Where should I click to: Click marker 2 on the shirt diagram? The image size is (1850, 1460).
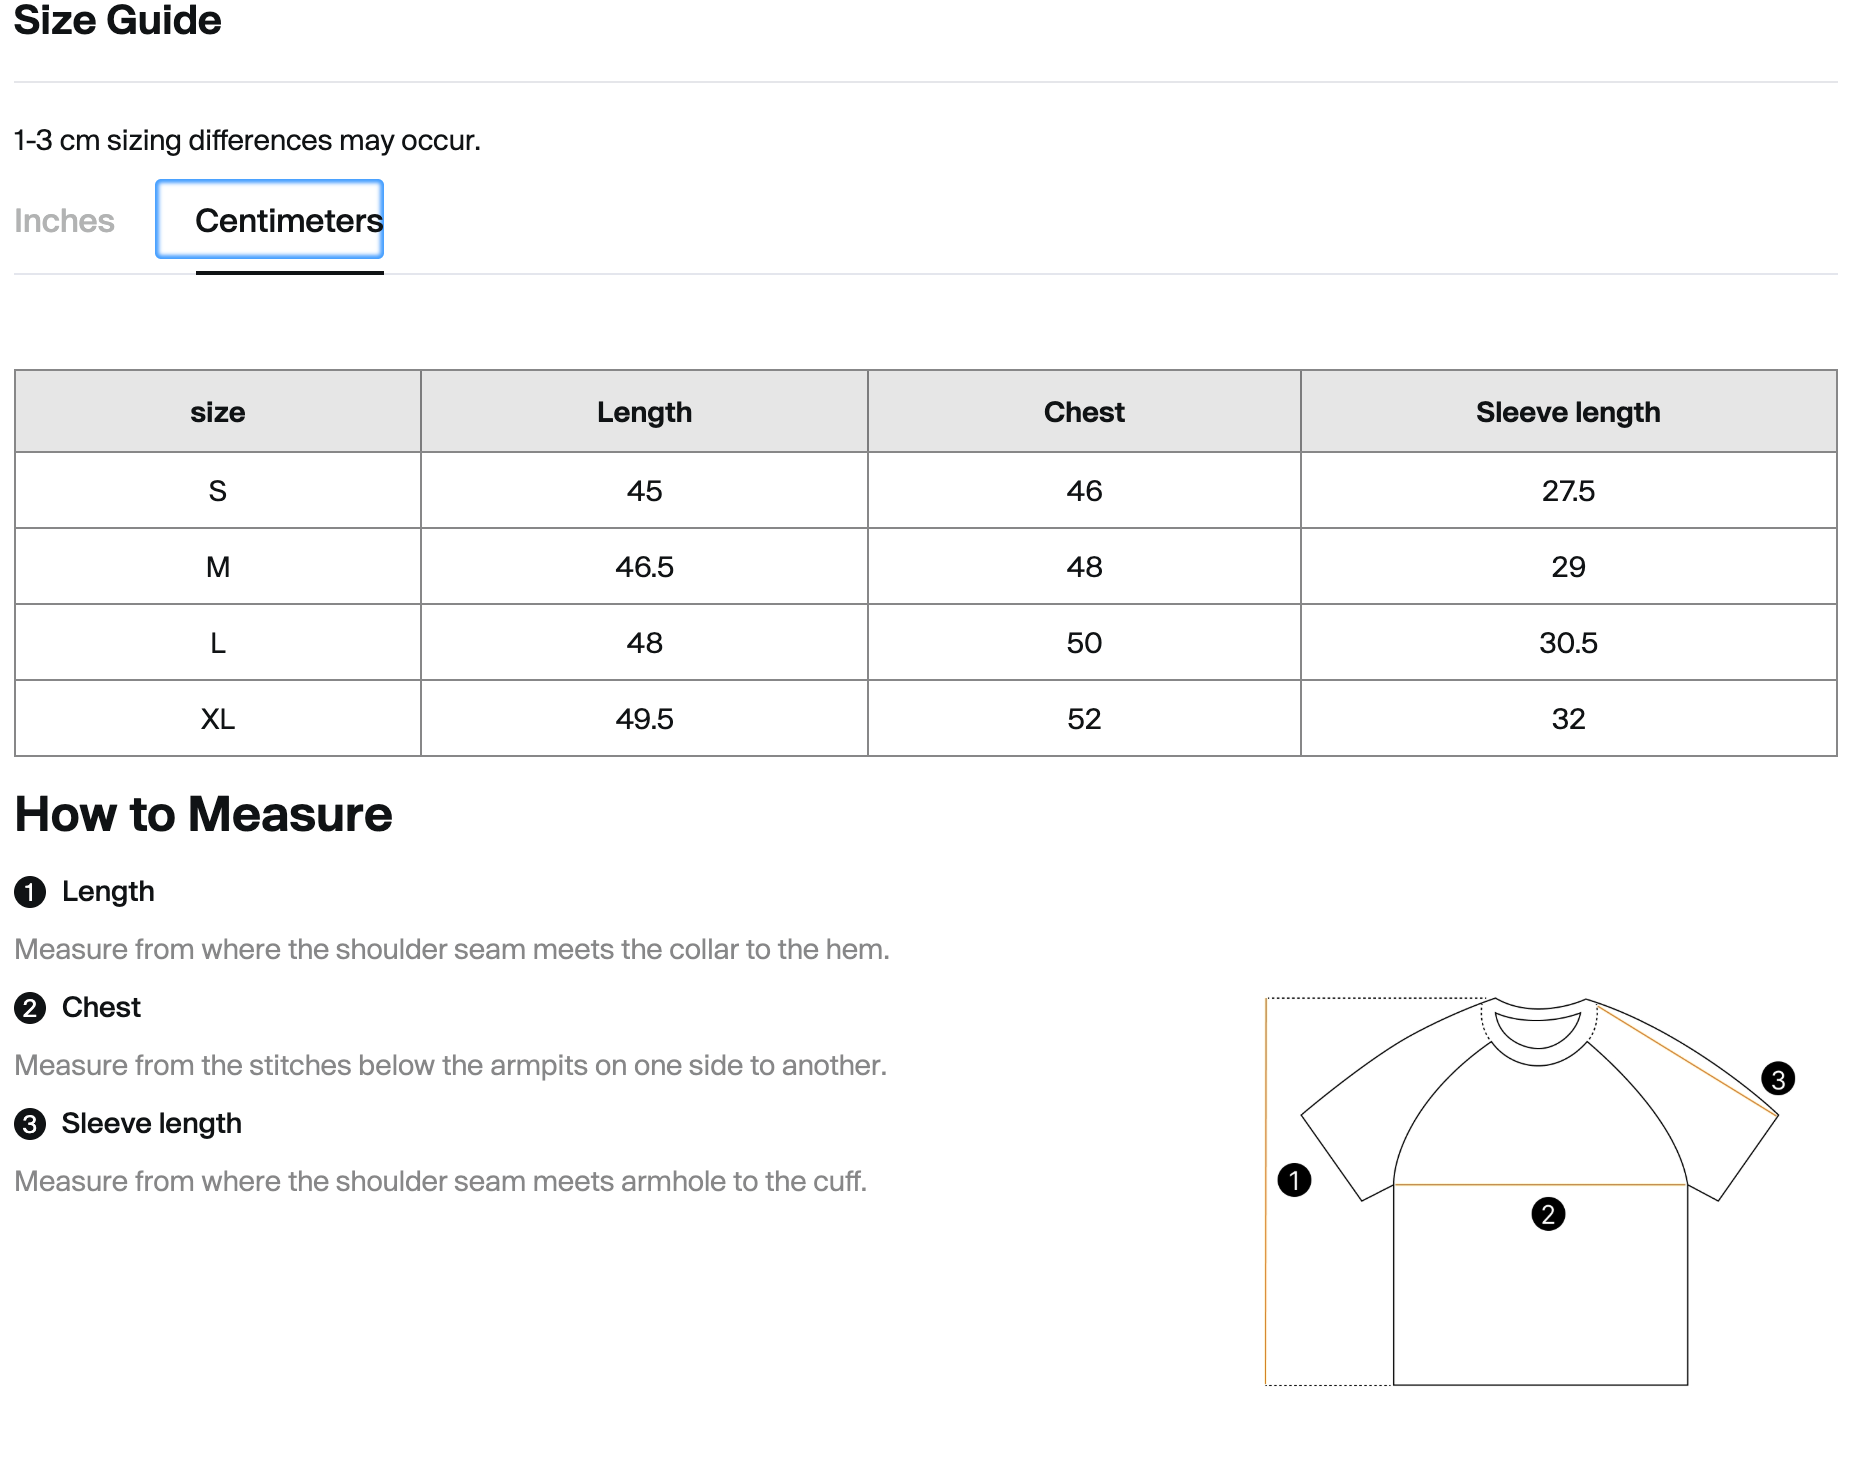[x=1548, y=1214]
